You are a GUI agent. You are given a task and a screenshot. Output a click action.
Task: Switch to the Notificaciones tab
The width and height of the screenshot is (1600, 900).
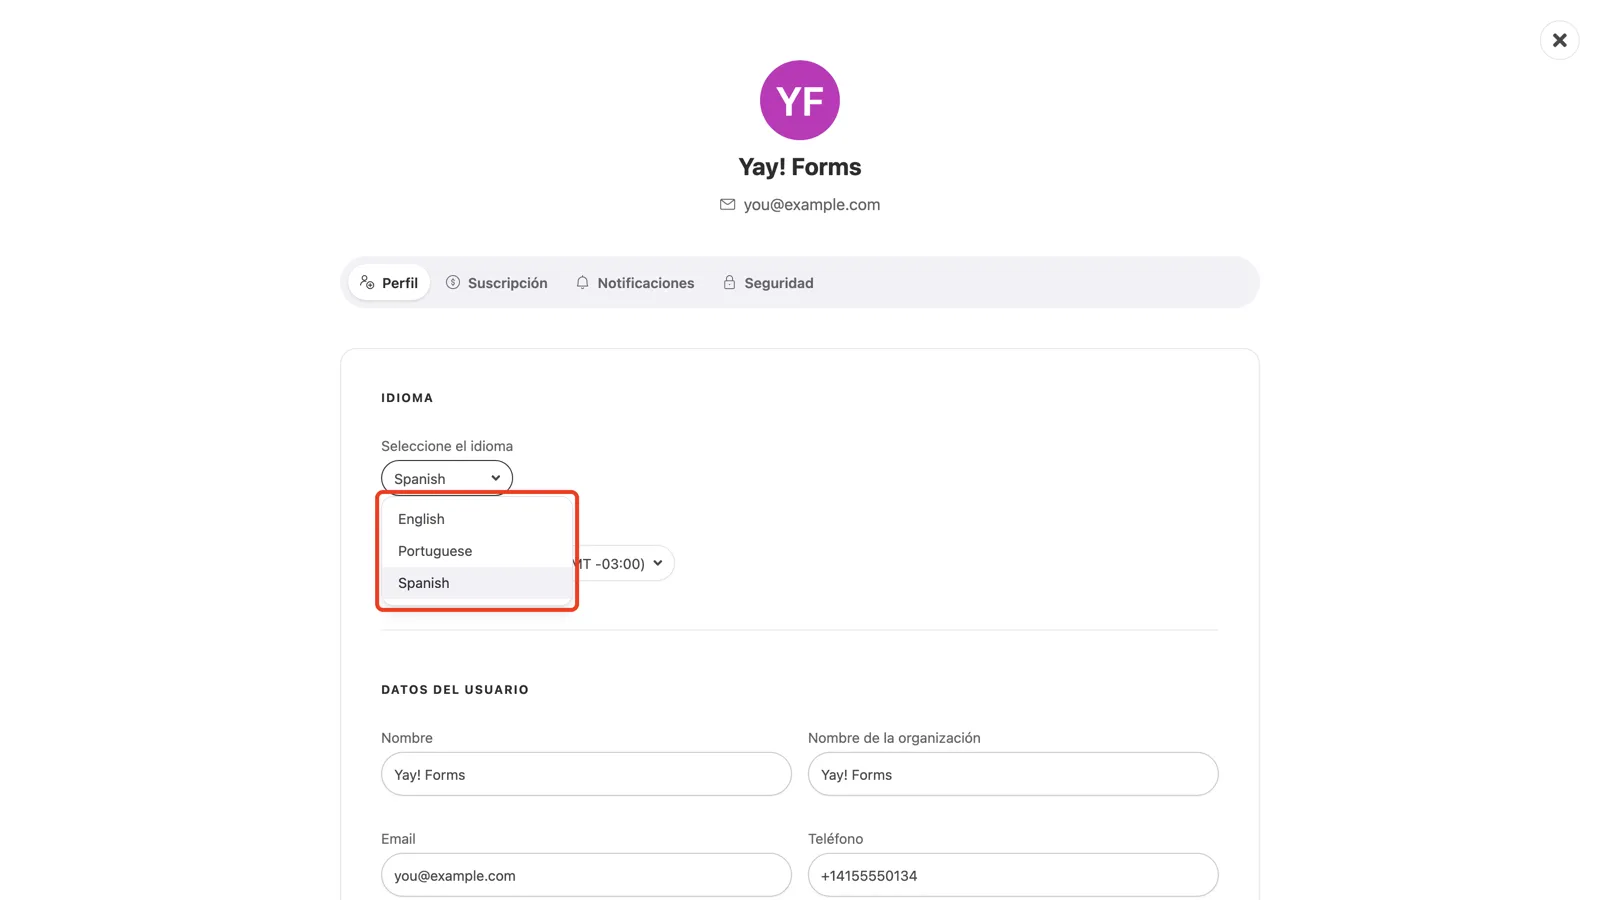[x=635, y=283]
